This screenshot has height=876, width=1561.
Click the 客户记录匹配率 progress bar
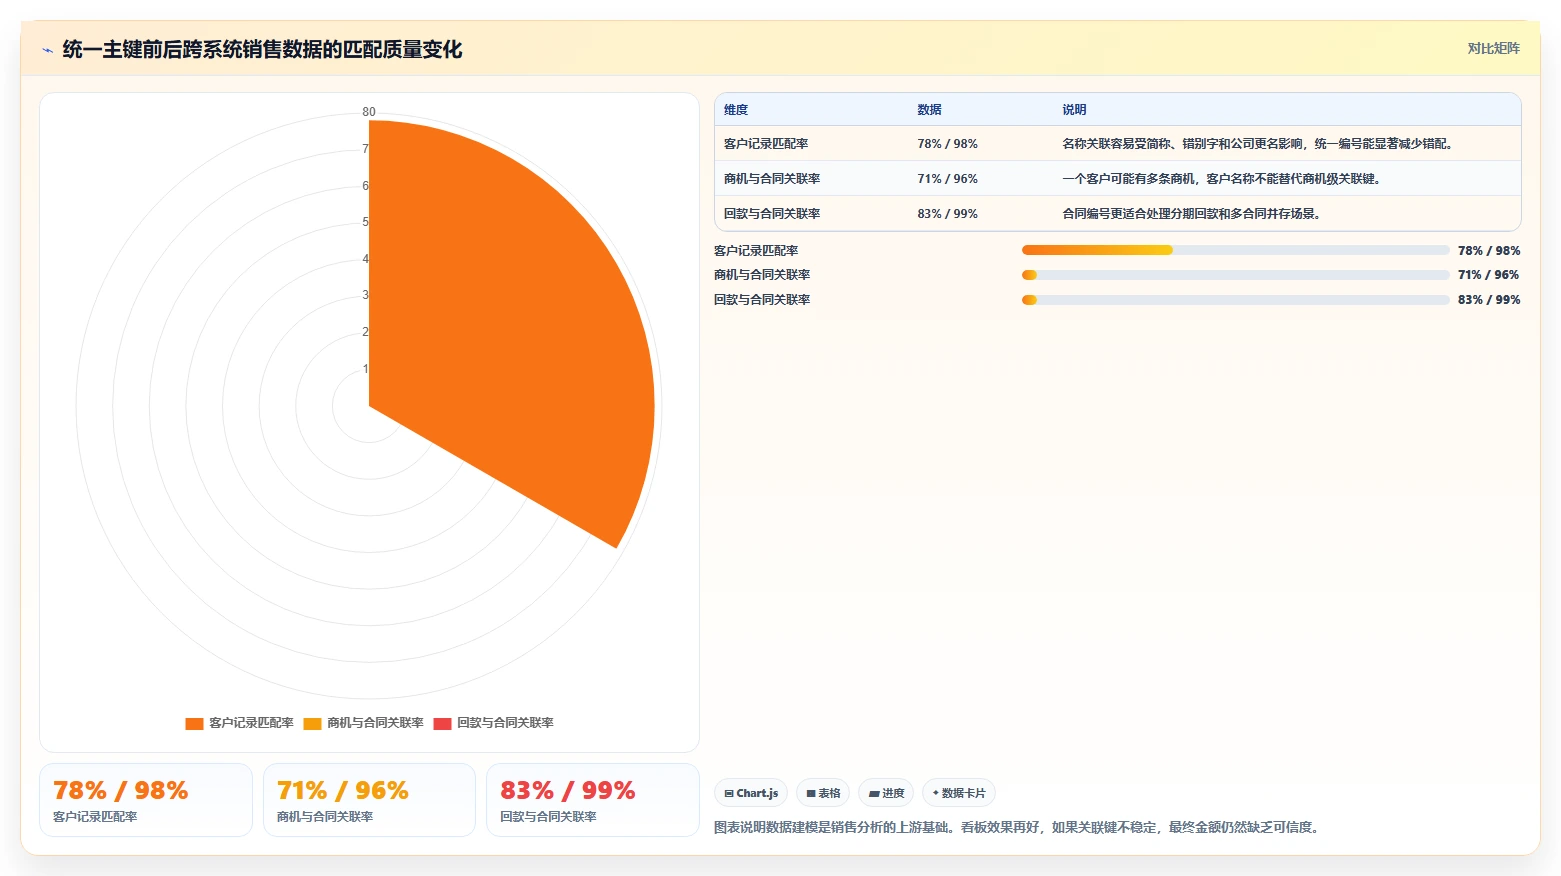(x=1235, y=250)
